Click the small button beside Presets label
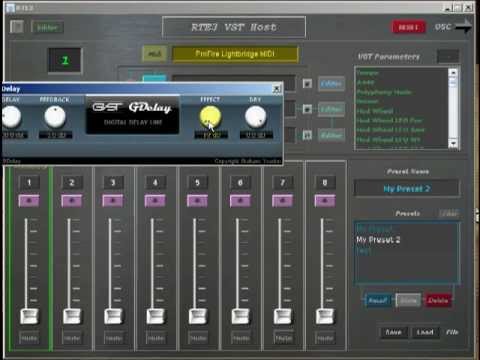 point(449,213)
